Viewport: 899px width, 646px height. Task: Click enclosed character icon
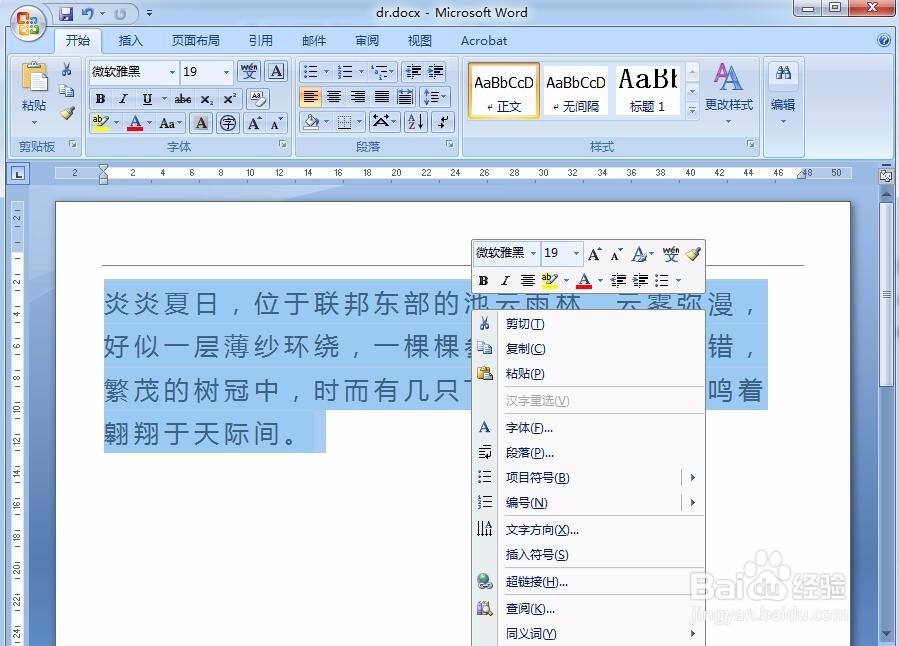[228, 123]
